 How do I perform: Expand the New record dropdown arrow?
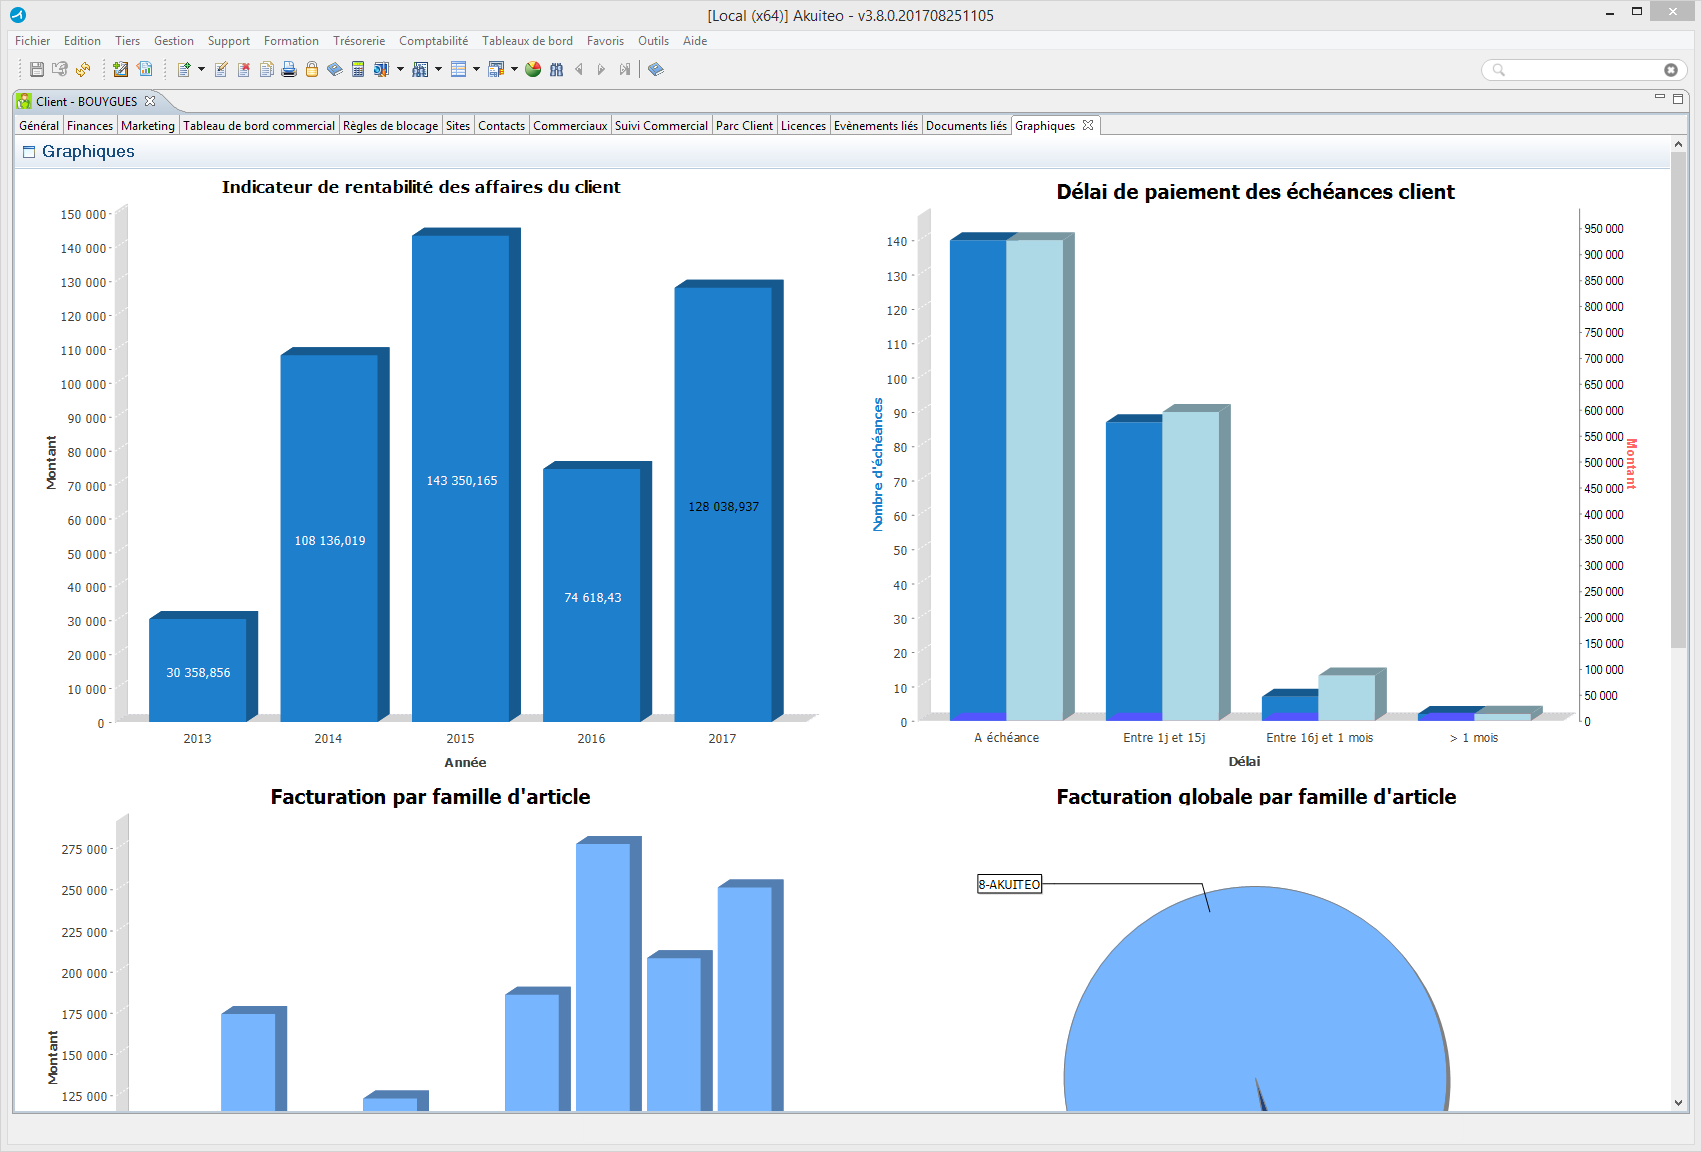[201, 69]
